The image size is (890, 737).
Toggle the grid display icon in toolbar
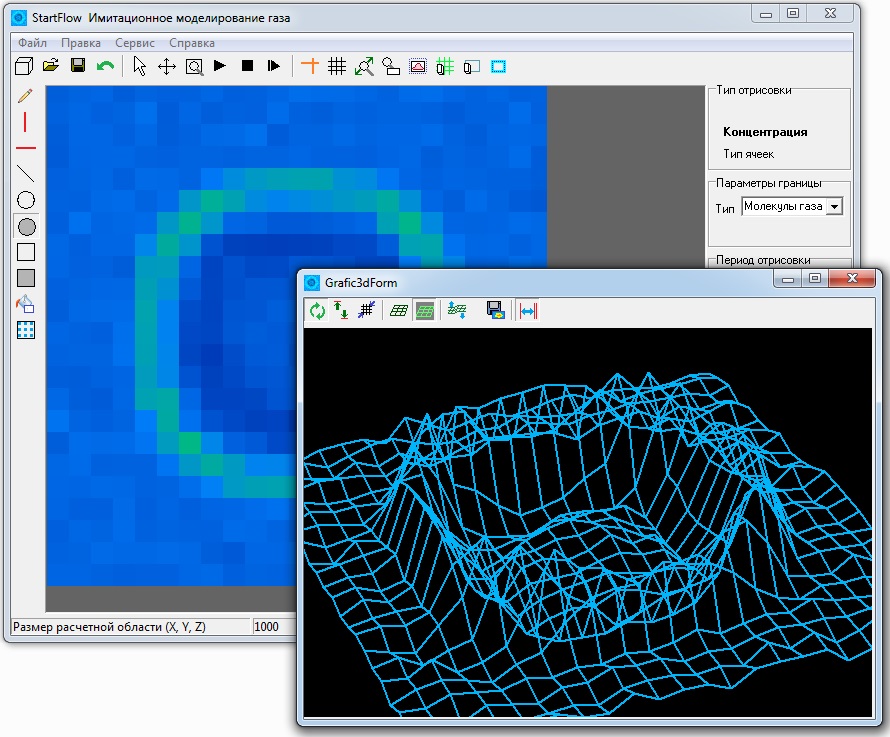click(337, 66)
